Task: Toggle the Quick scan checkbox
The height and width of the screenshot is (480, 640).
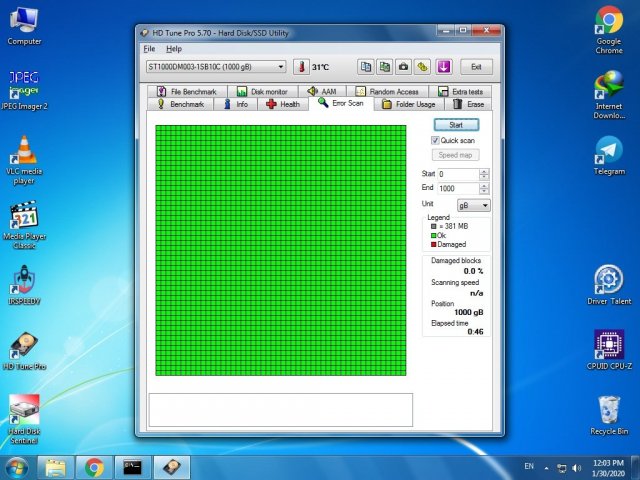Action: tap(435, 141)
